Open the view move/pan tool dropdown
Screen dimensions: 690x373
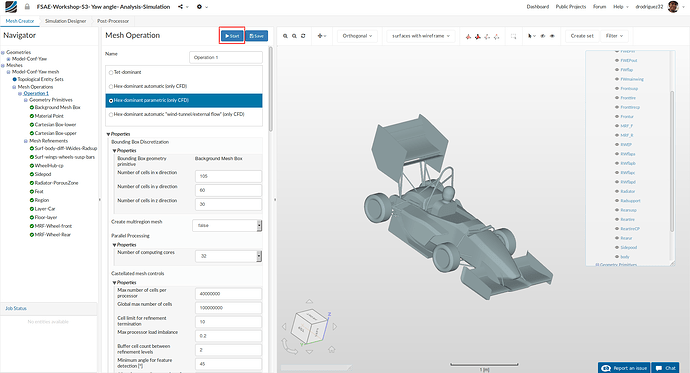coord(322,36)
